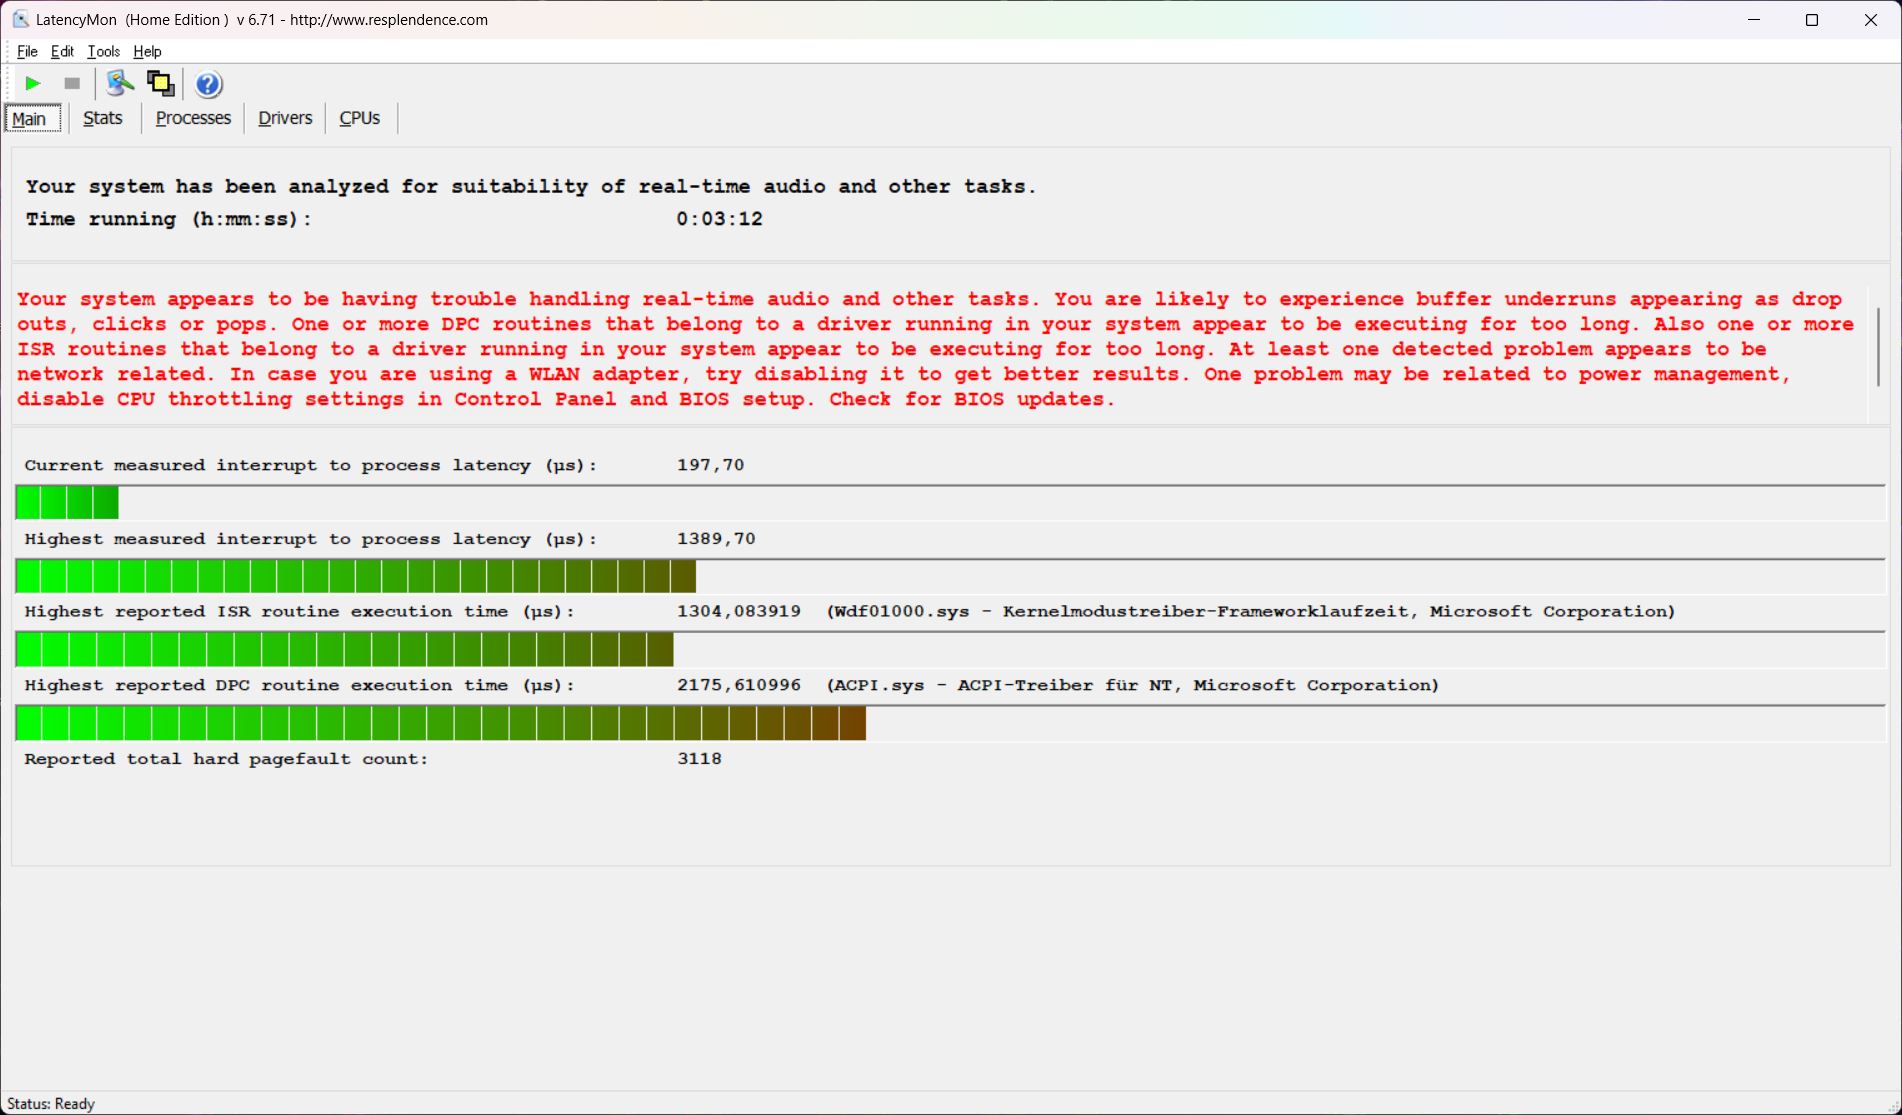The height and width of the screenshot is (1115, 1902).
Task: Open the options icon with monitor and pen
Action: pos(119,84)
